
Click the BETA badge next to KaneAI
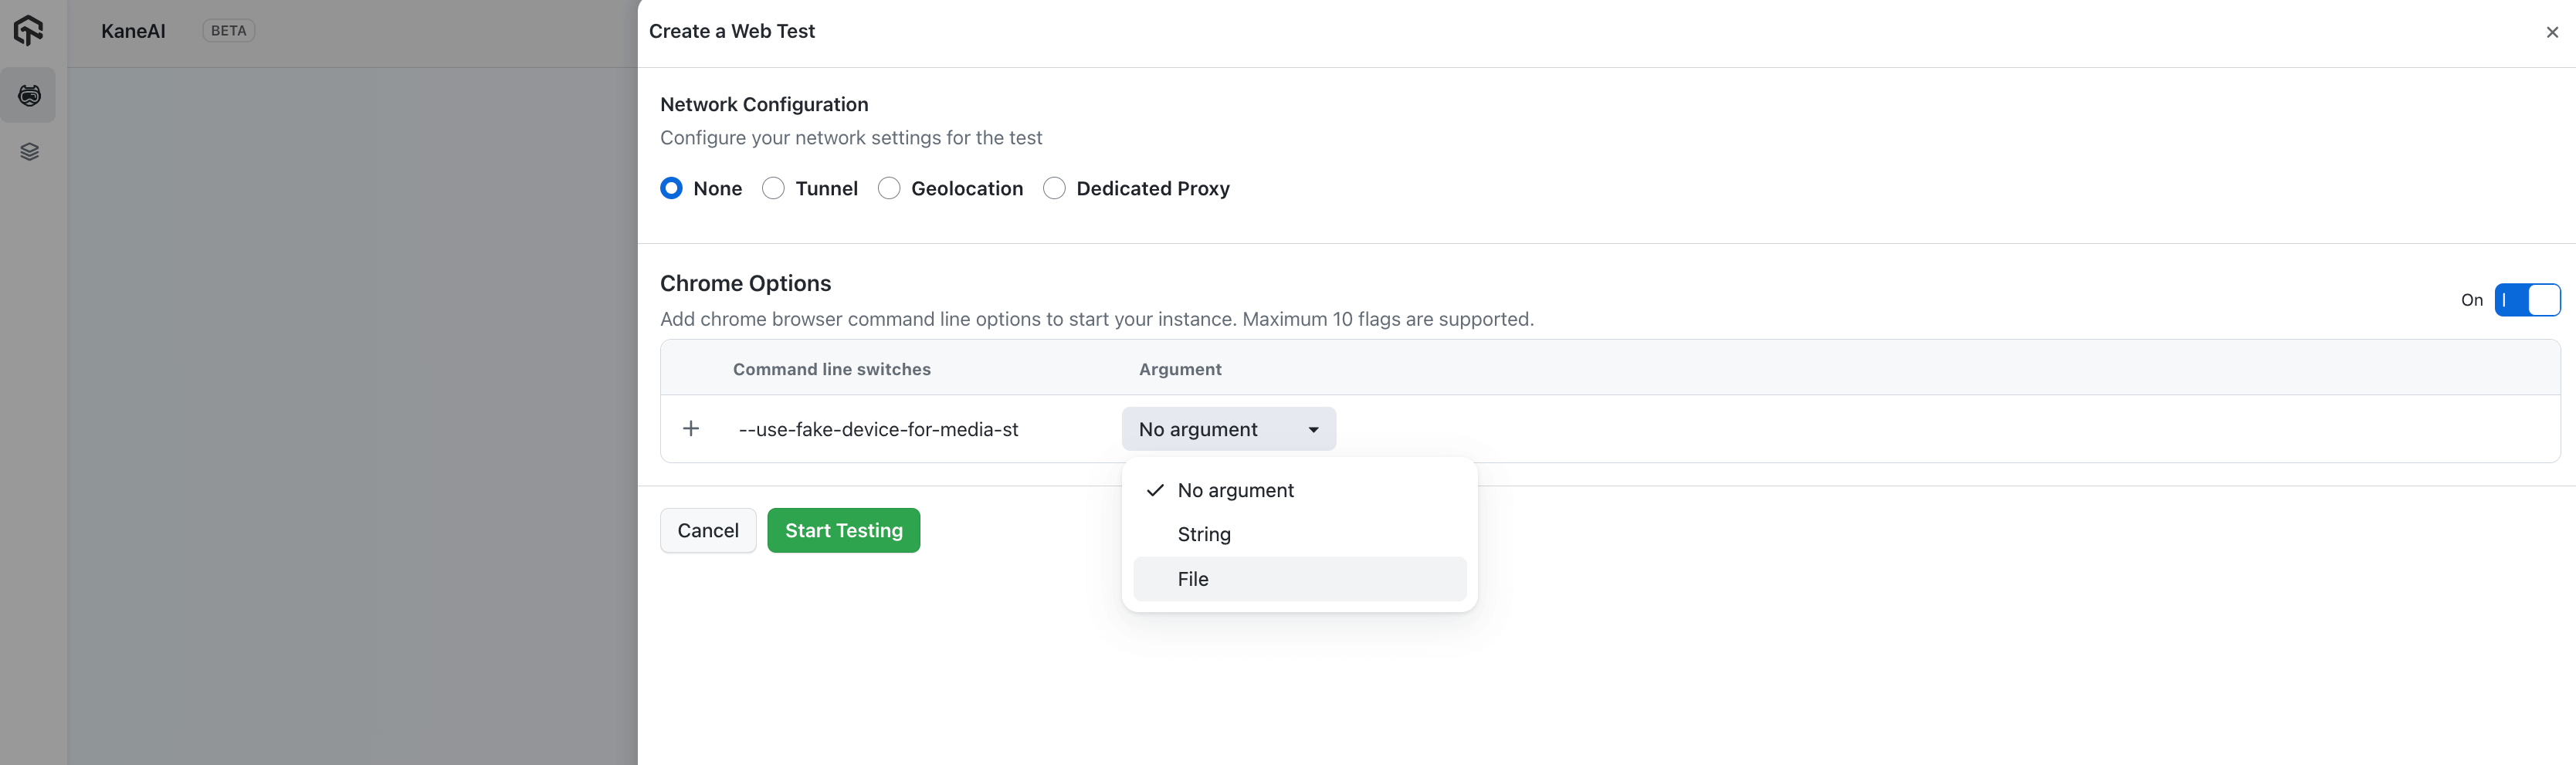pyautogui.click(x=228, y=31)
